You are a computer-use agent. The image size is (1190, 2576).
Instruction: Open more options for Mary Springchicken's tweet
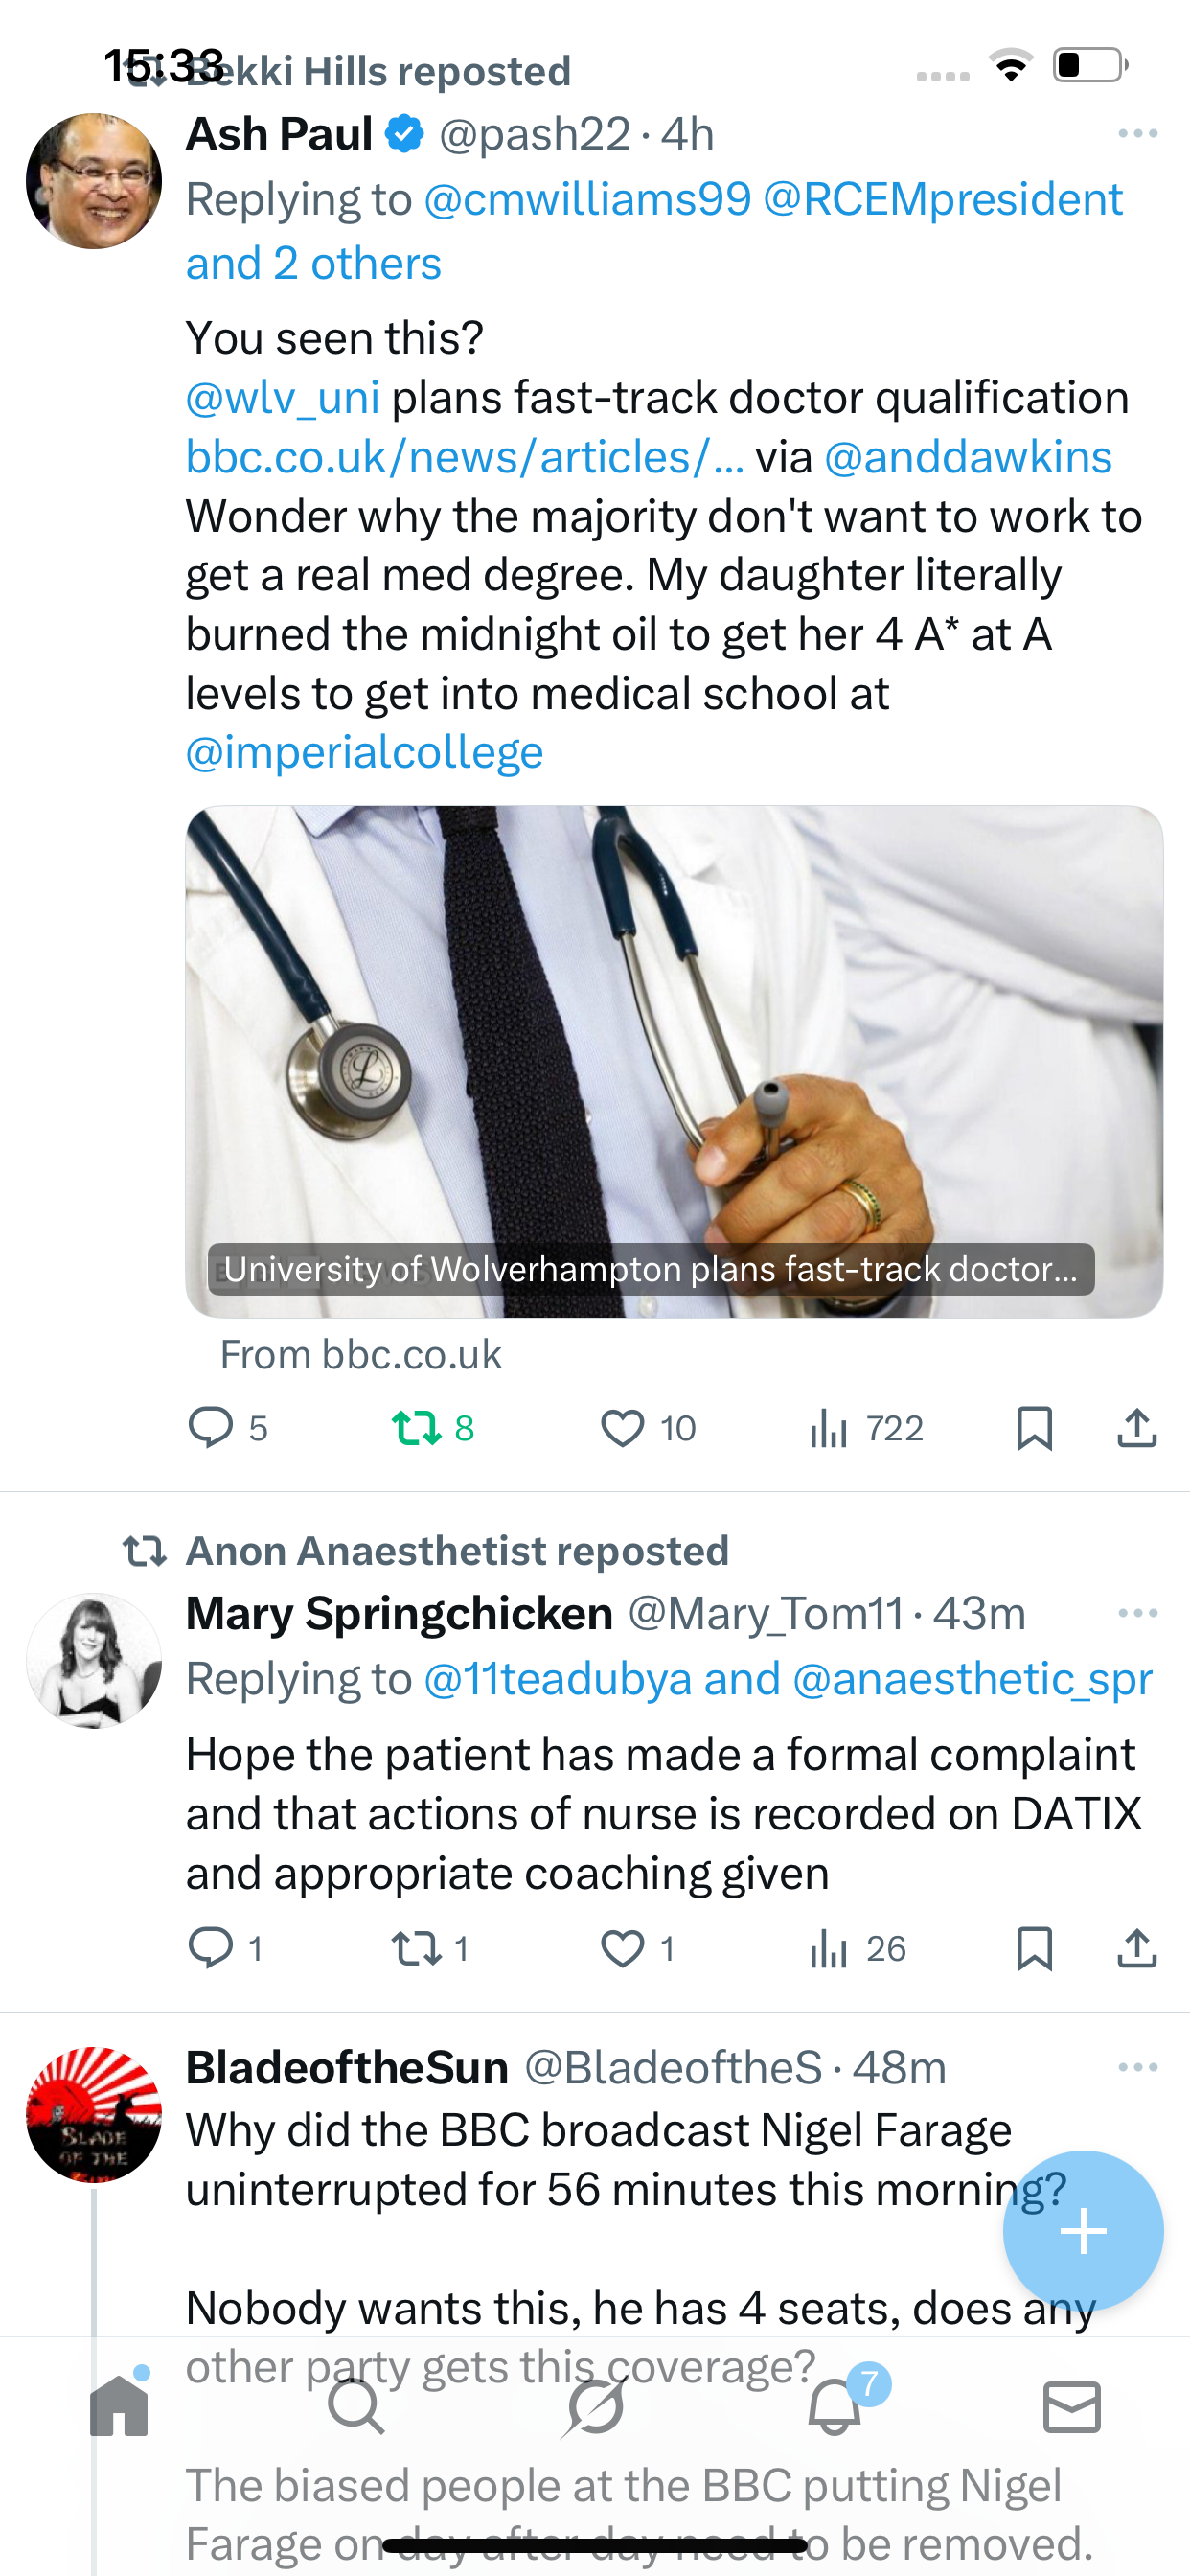[1138, 1613]
